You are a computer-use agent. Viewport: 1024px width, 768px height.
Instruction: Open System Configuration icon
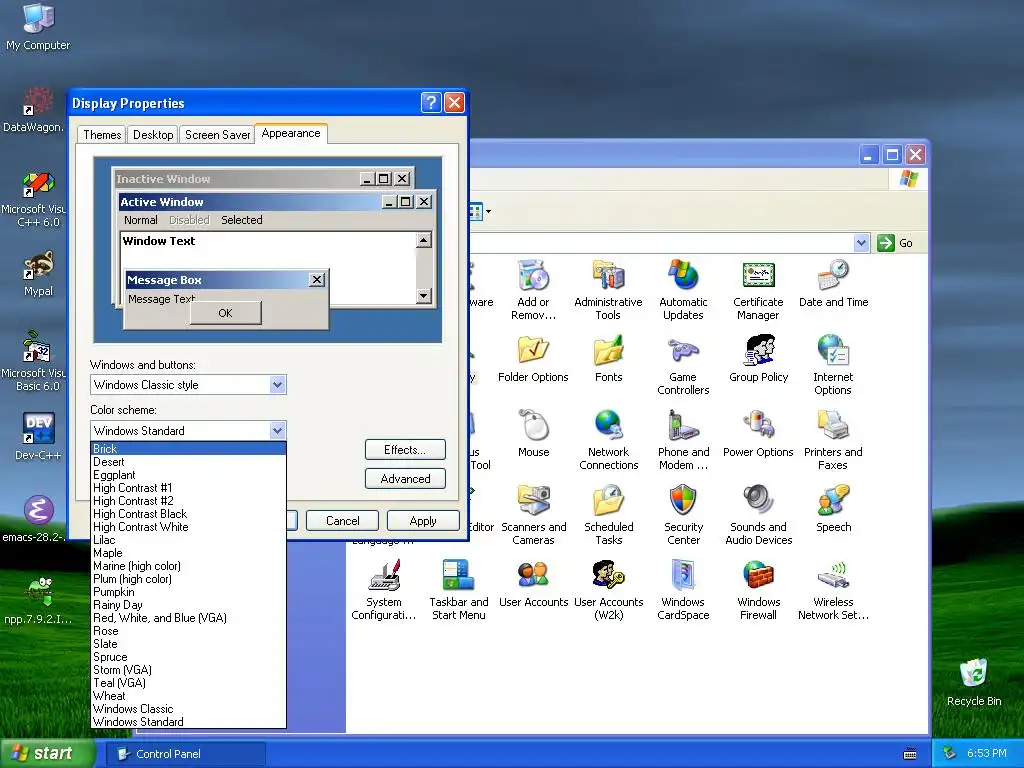383,590
